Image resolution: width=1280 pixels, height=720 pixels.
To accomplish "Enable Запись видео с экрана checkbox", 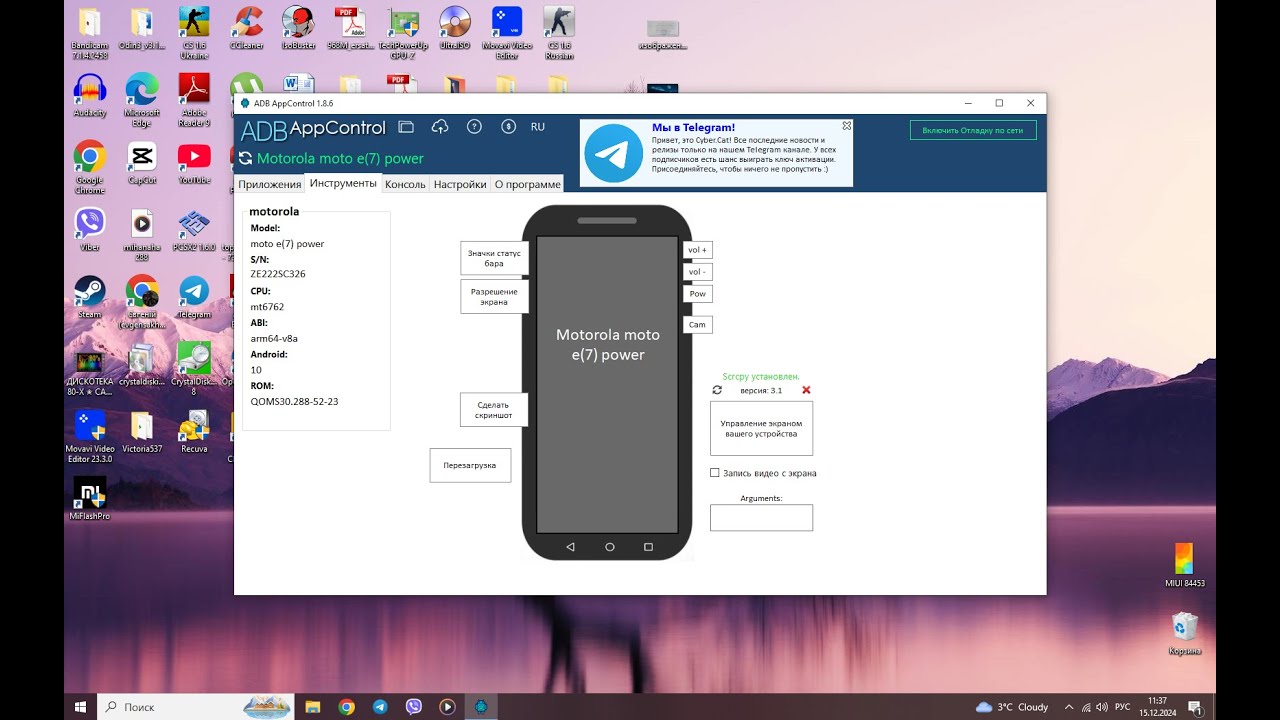I will pos(715,473).
